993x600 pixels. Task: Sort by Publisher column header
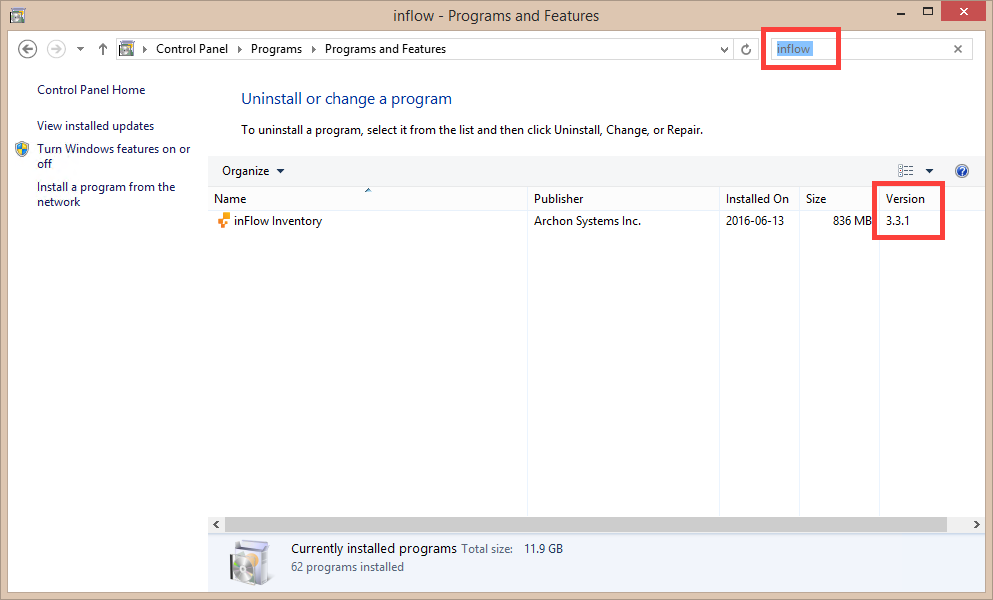point(623,199)
